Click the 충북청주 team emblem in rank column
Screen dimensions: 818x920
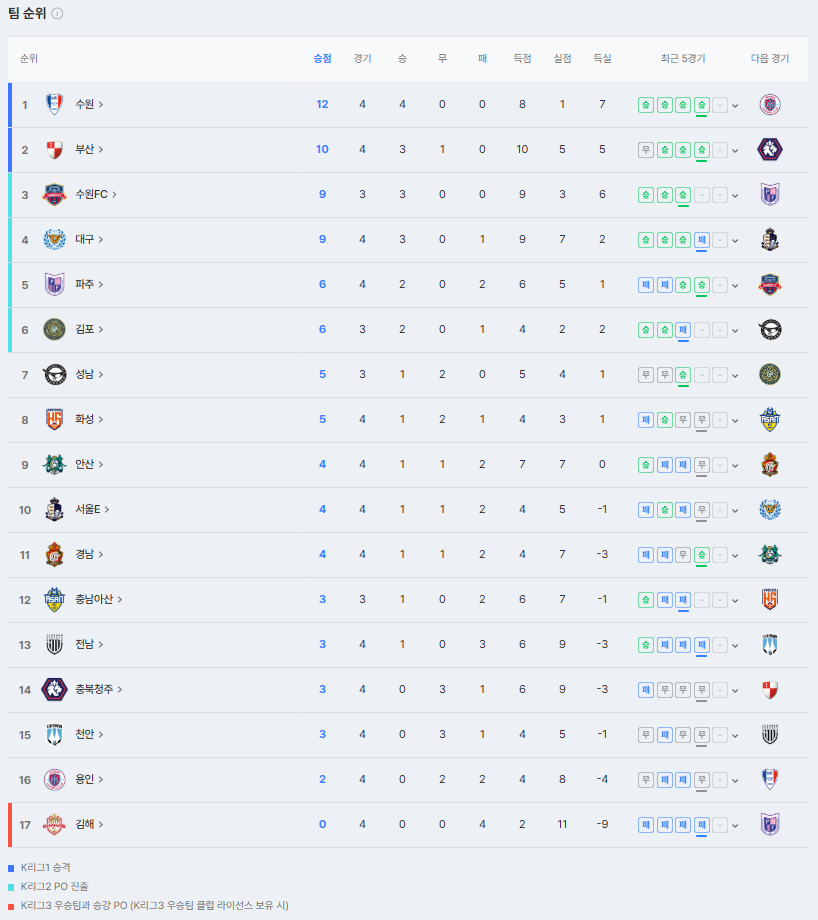click(55, 689)
